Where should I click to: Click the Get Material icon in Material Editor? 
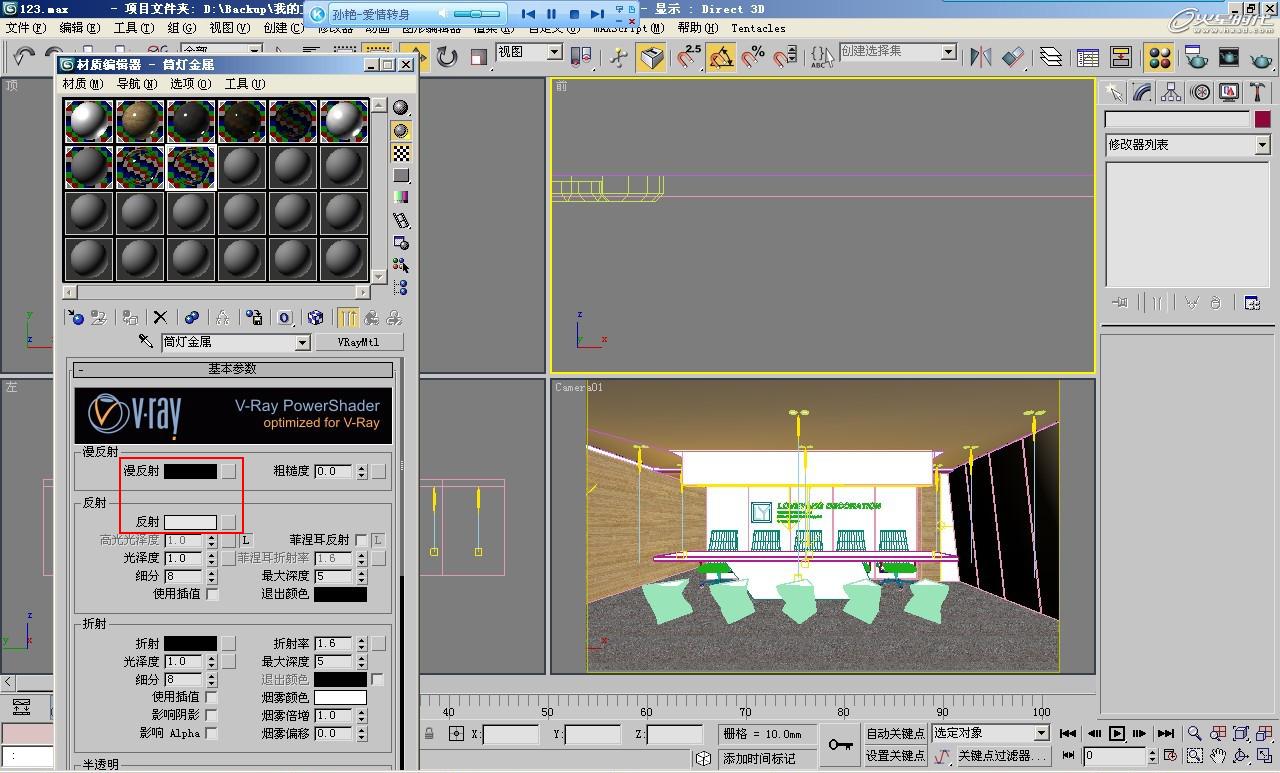(x=75, y=317)
